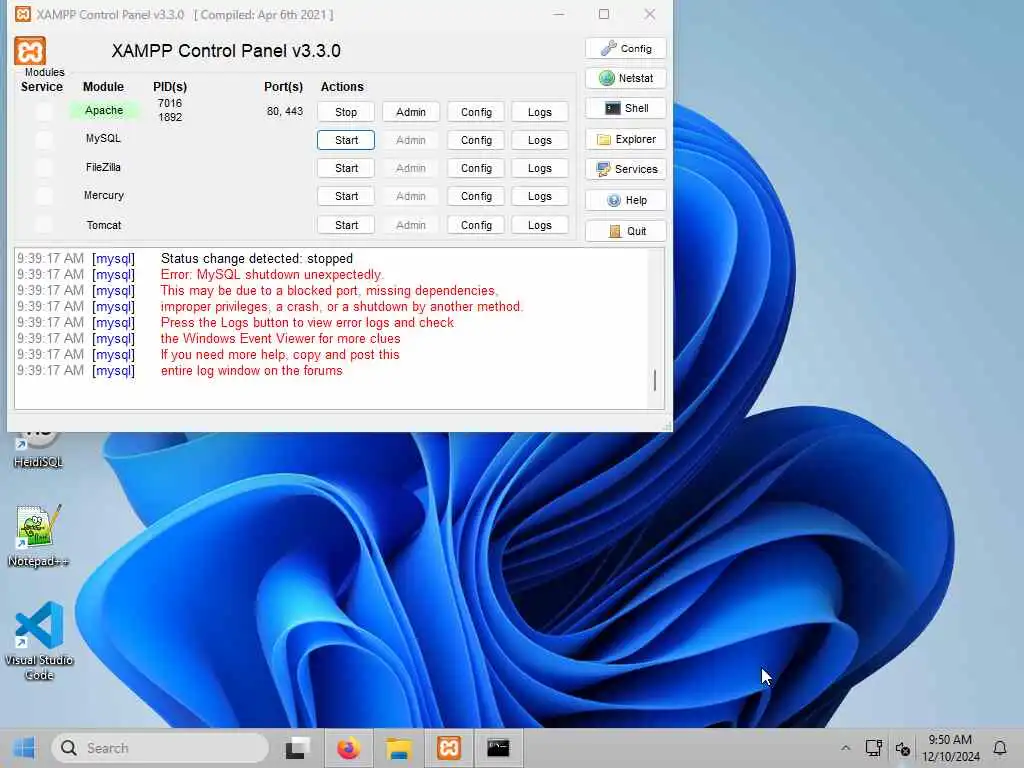Open Notepad++ desktop shortcut
The width and height of the screenshot is (1024, 768).
[x=38, y=536]
